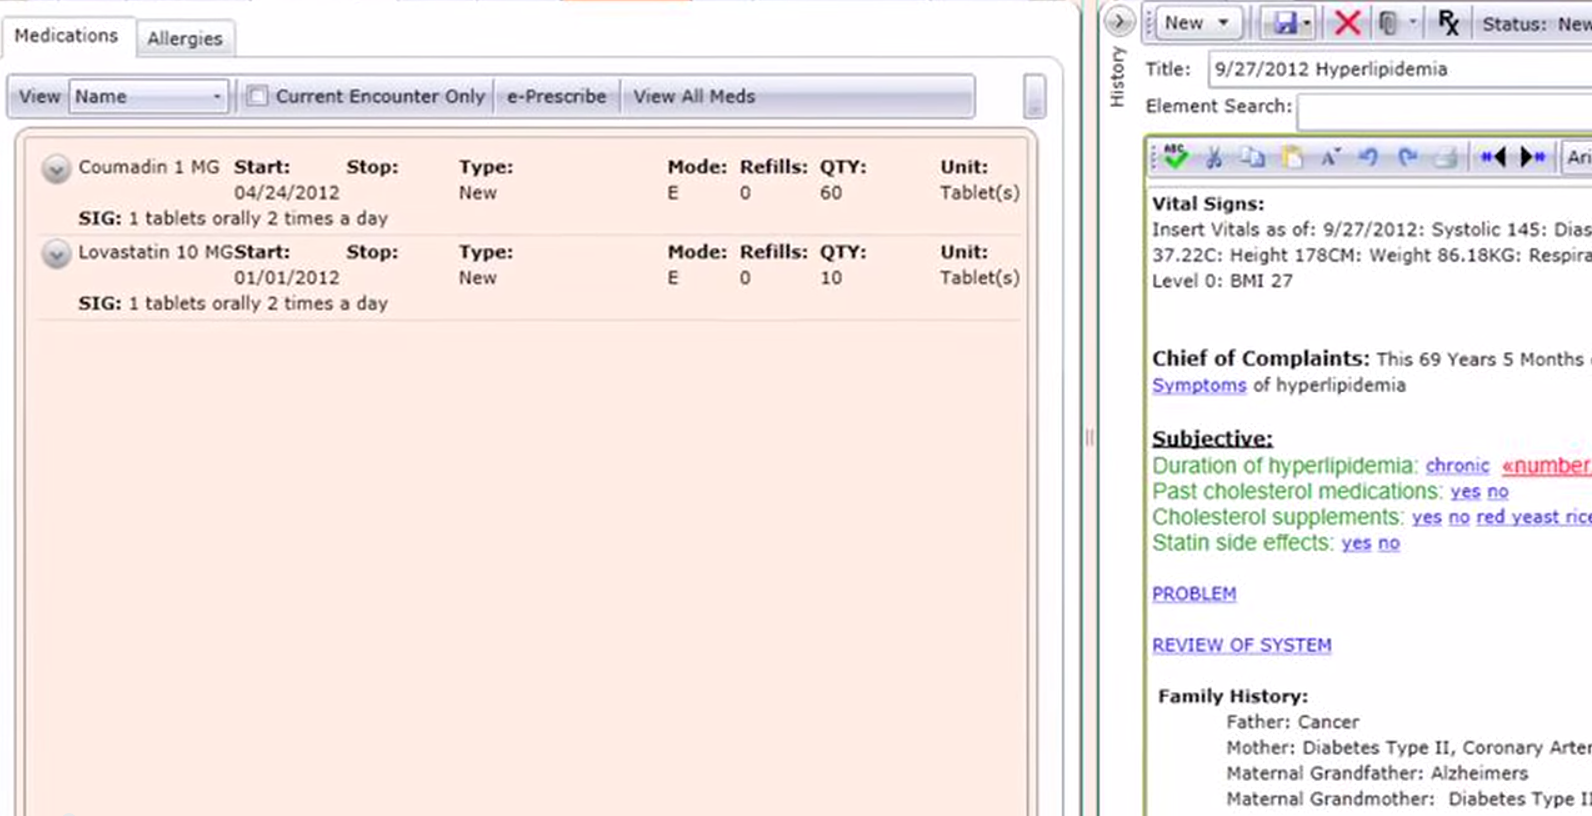Image resolution: width=1592 pixels, height=816 pixels.
Task: Click Lovastatin start date 01/01/2012
Action: (287, 278)
